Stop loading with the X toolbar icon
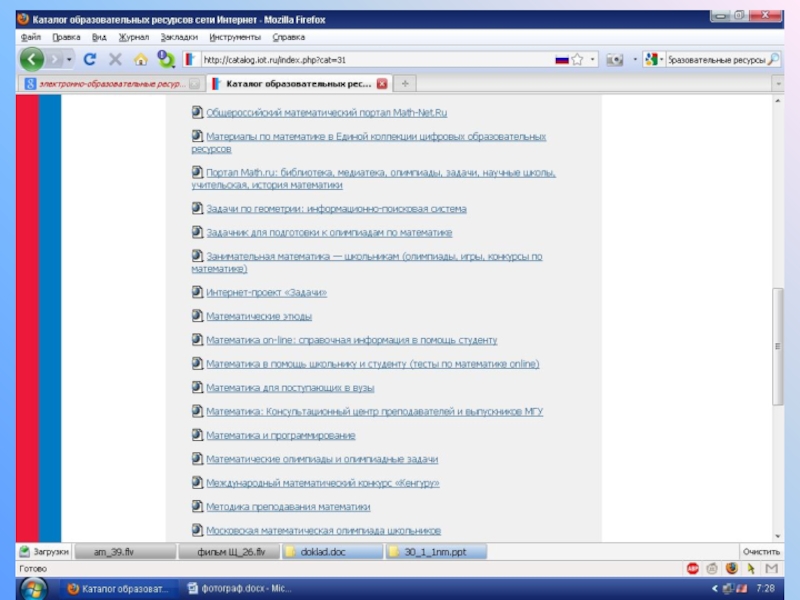 (115, 60)
